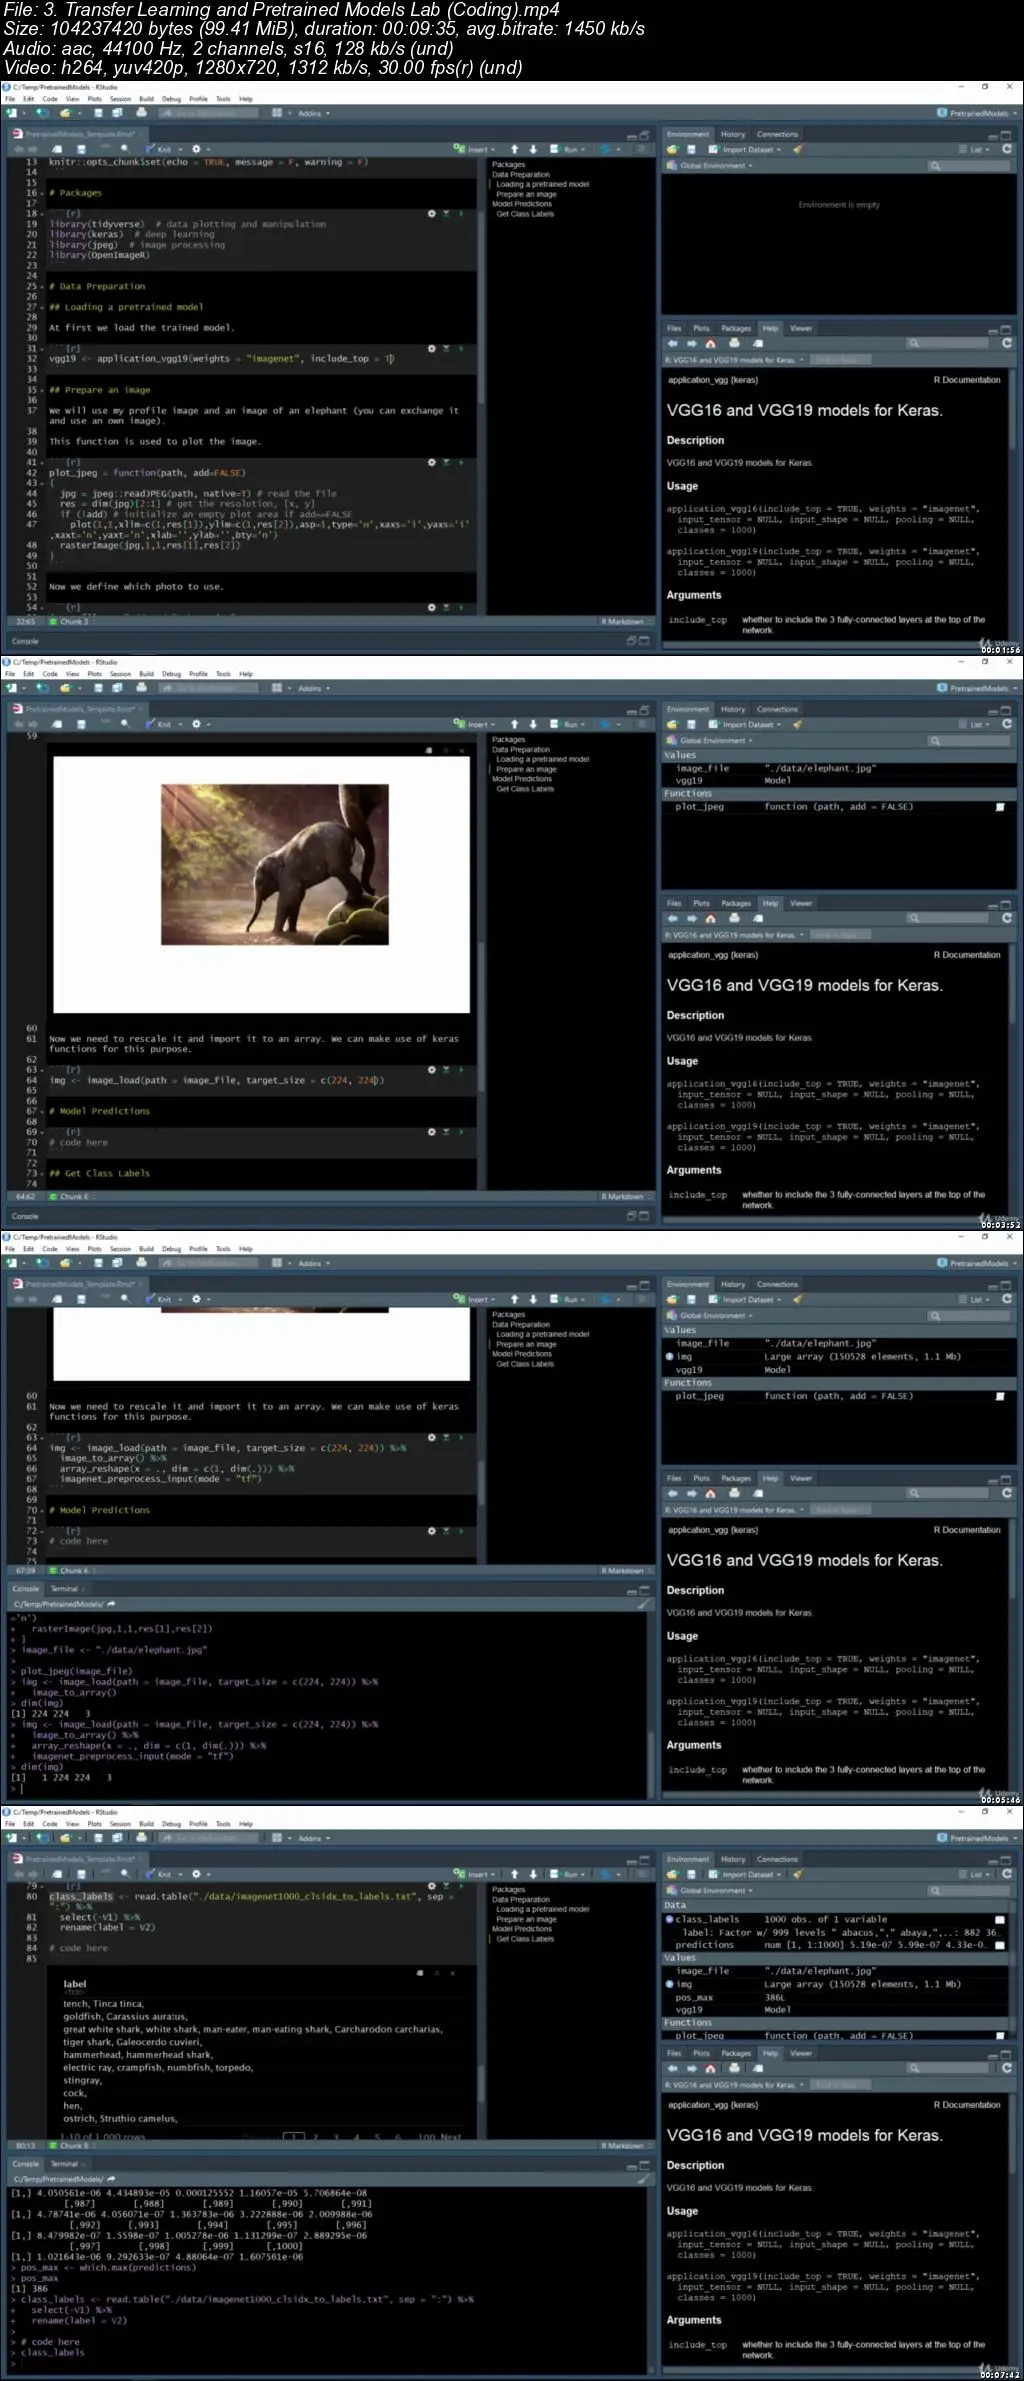This screenshot has width=1024, height=2381.
Task: Open Plots tab in 00:03:52 frame
Action: (x=701, y=903)
